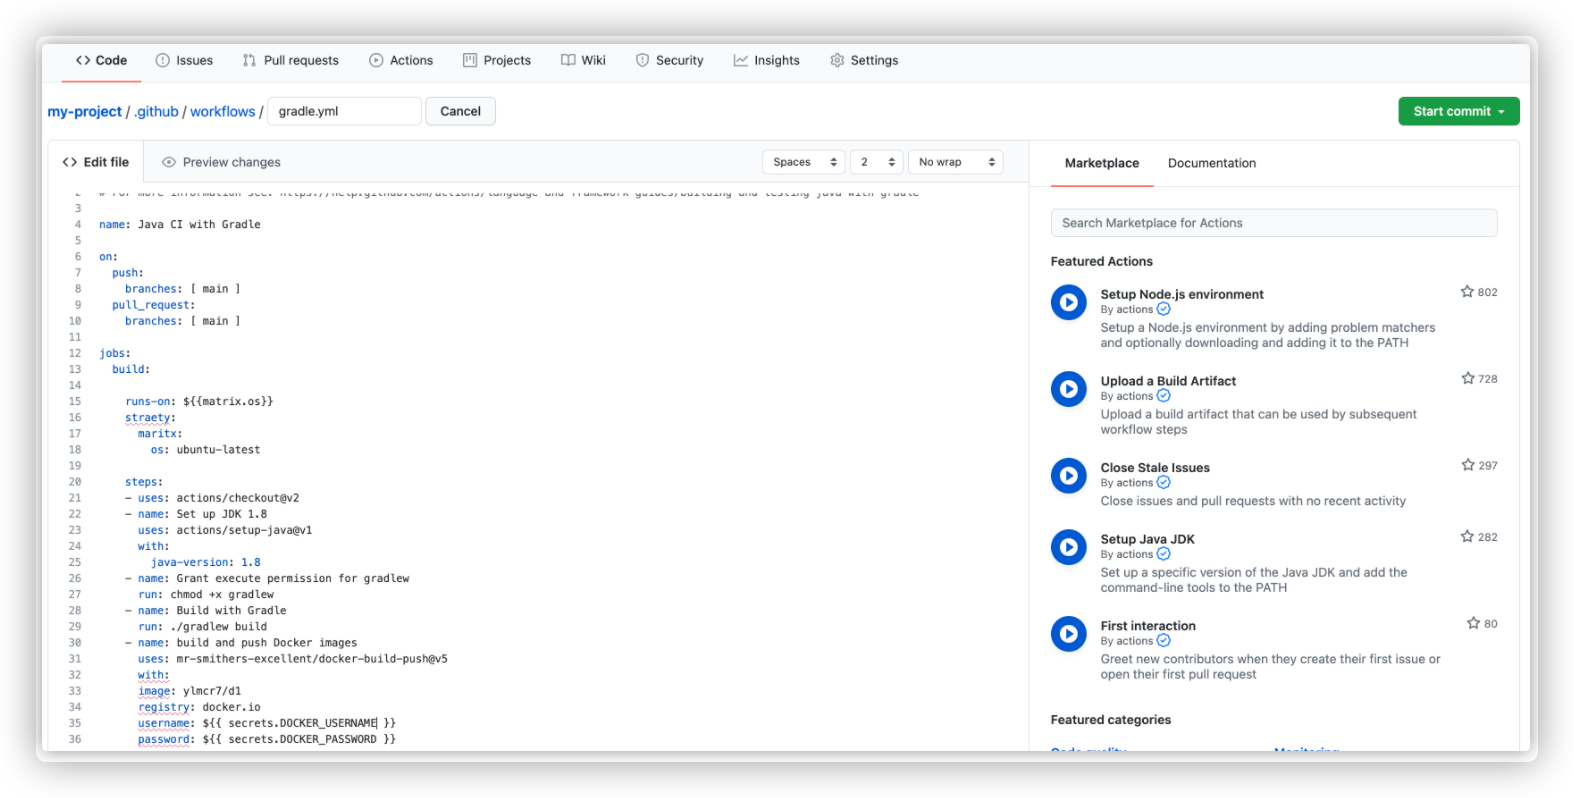Navigate to .github breadcrumb folder
The image size is (1574, 798).
click(x=157, y=111)
